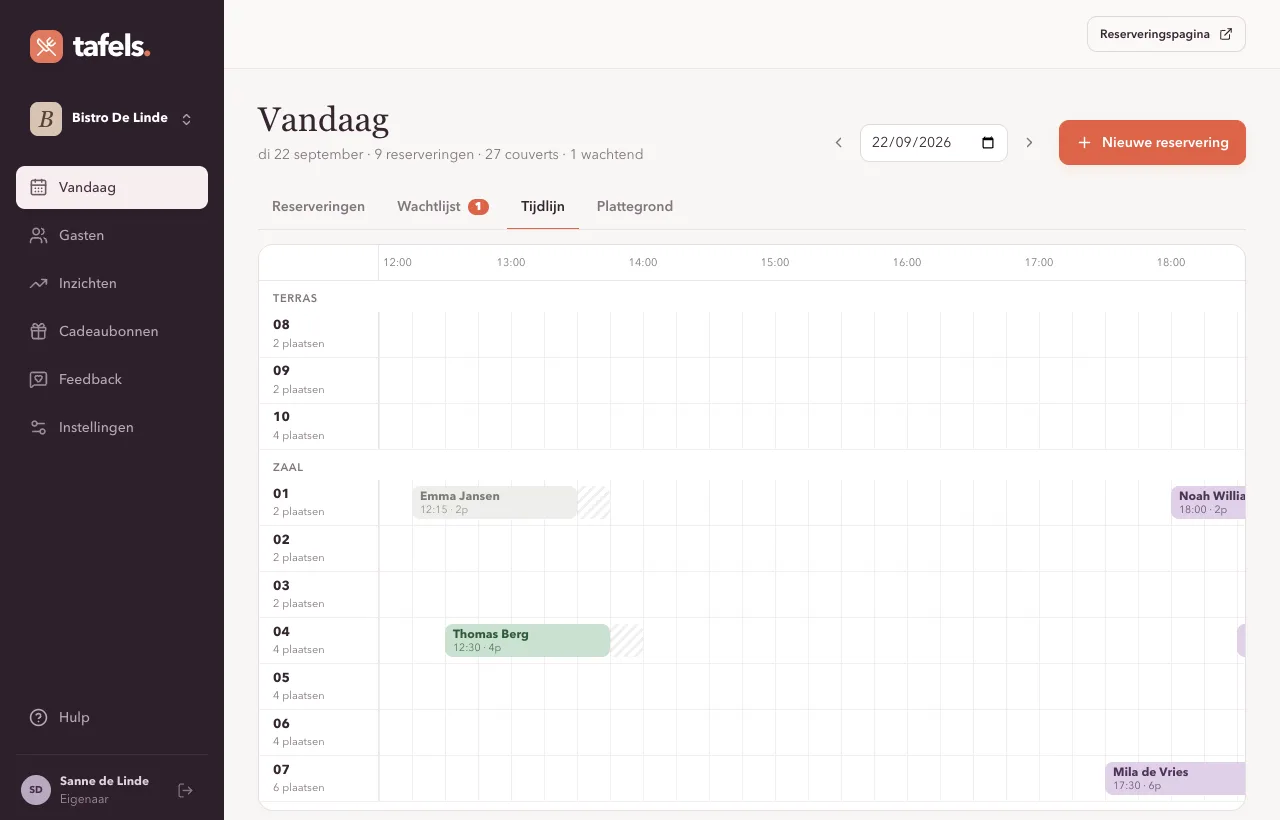Click the Bistro De Linde avatar letter B

click(46, 118)
